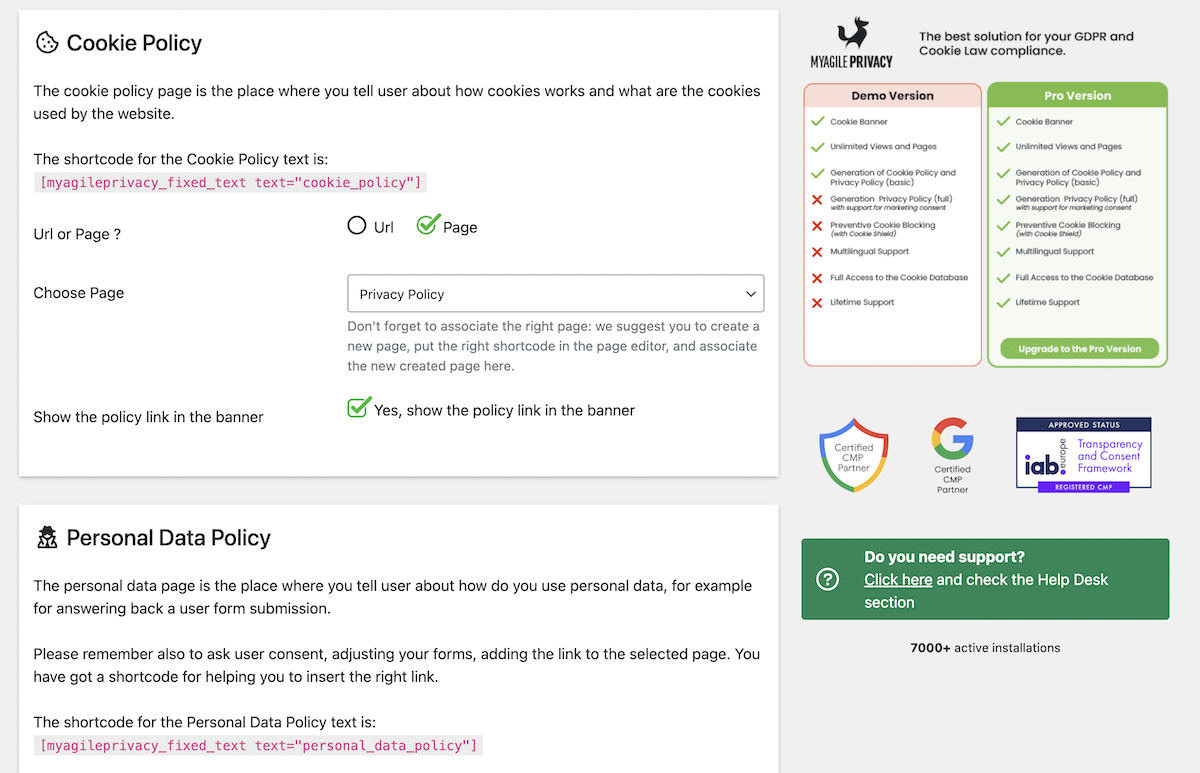This screenshot has width=1200, height=773.
Task: Click green check beside Cookie Banner in Demo Version
Action: click(x=817, y=121)
